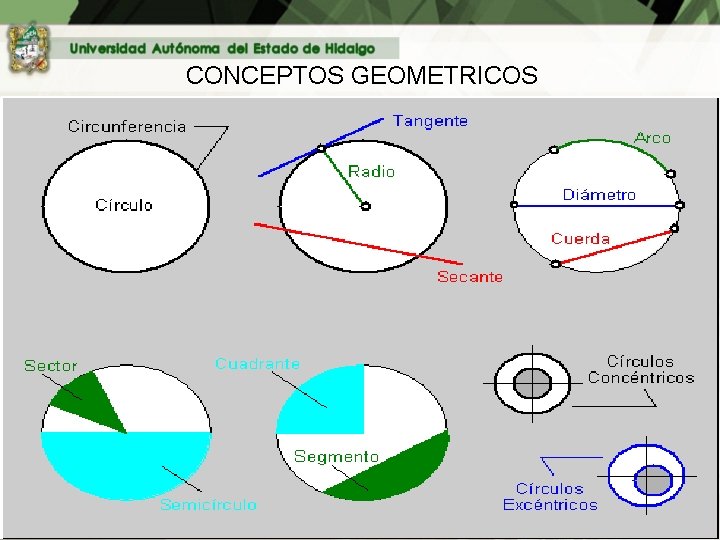The image size is (720, 540).
Task: Click the green 'Arco' label
Action: (652, 138)
